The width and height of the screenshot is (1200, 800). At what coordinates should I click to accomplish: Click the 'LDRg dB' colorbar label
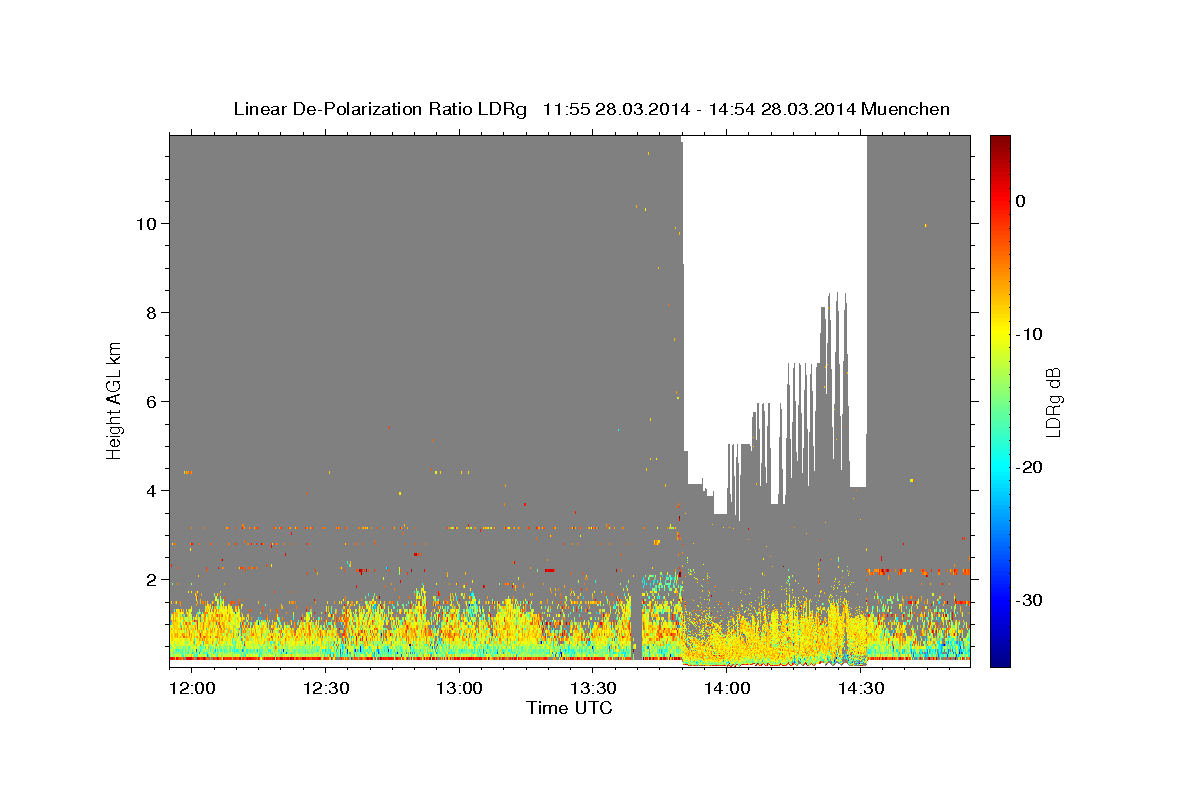click(x=1052, y=402)
